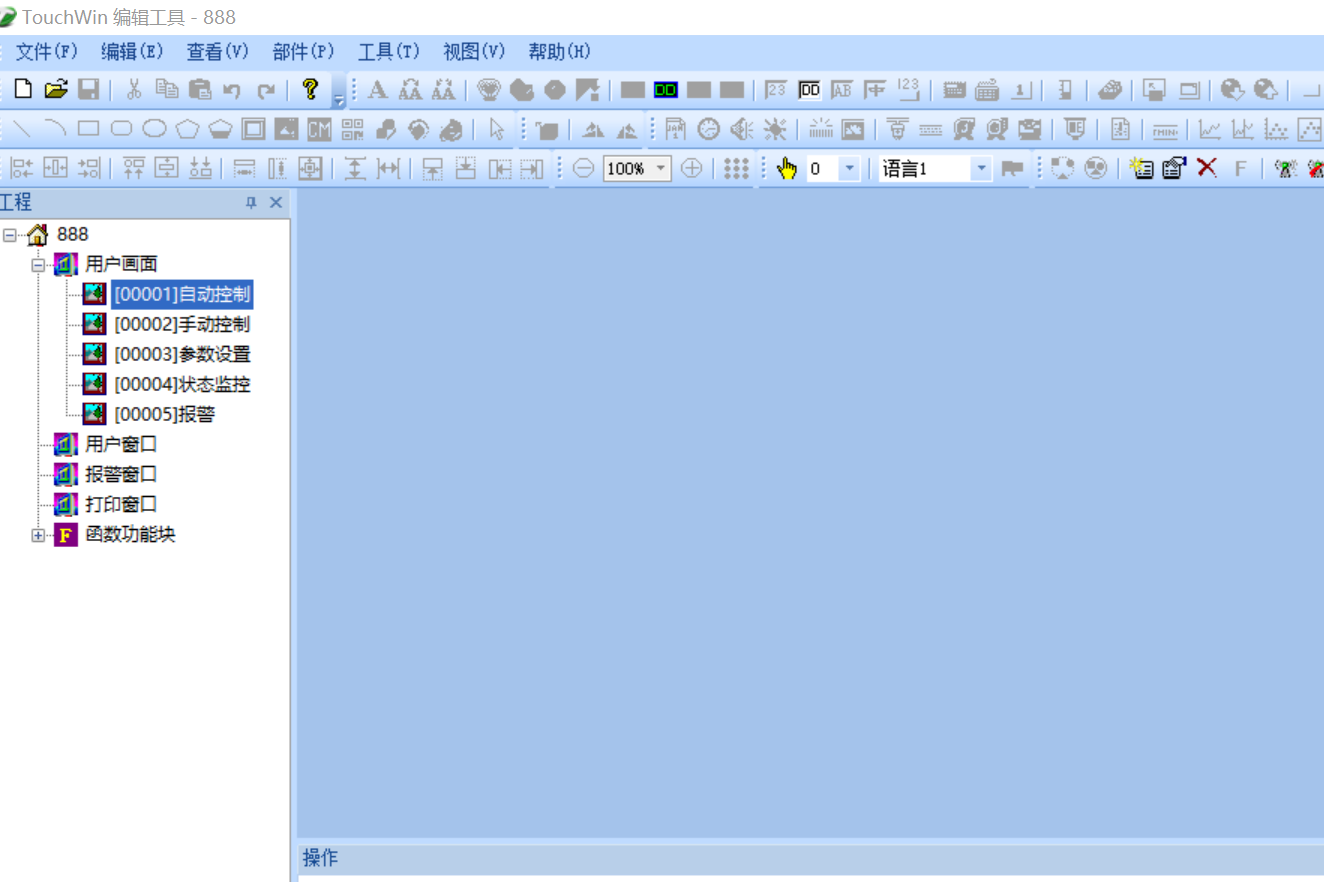
Task: Click the Open folder icon
Action: pyautogui.click(x=56, y=90)
